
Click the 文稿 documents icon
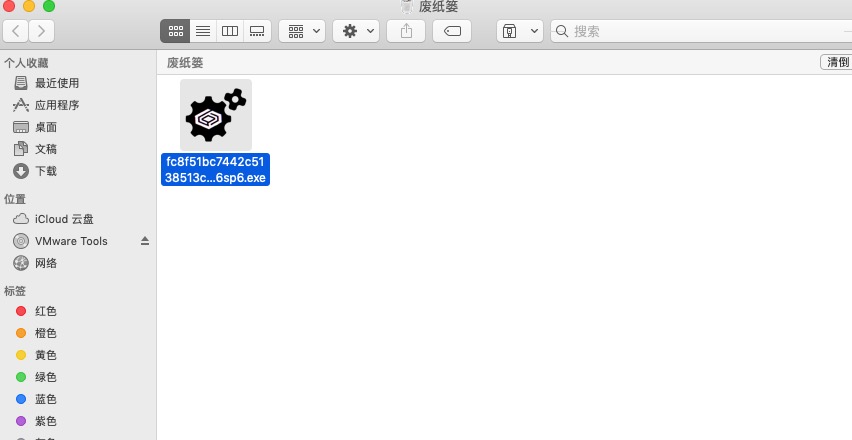(x=21, y=149)
